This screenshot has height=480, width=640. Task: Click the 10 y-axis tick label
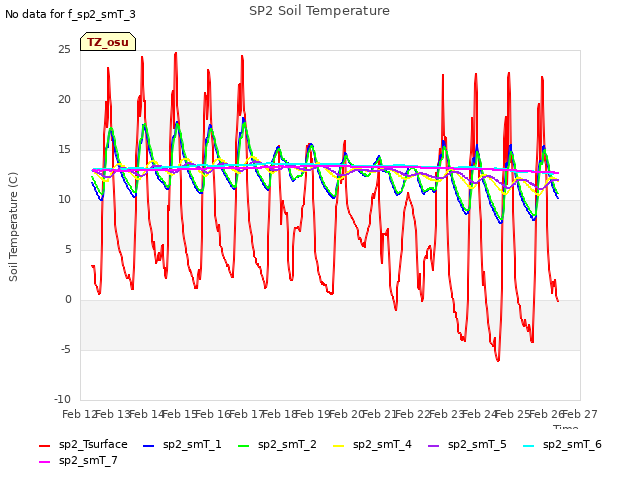(64, 200)
